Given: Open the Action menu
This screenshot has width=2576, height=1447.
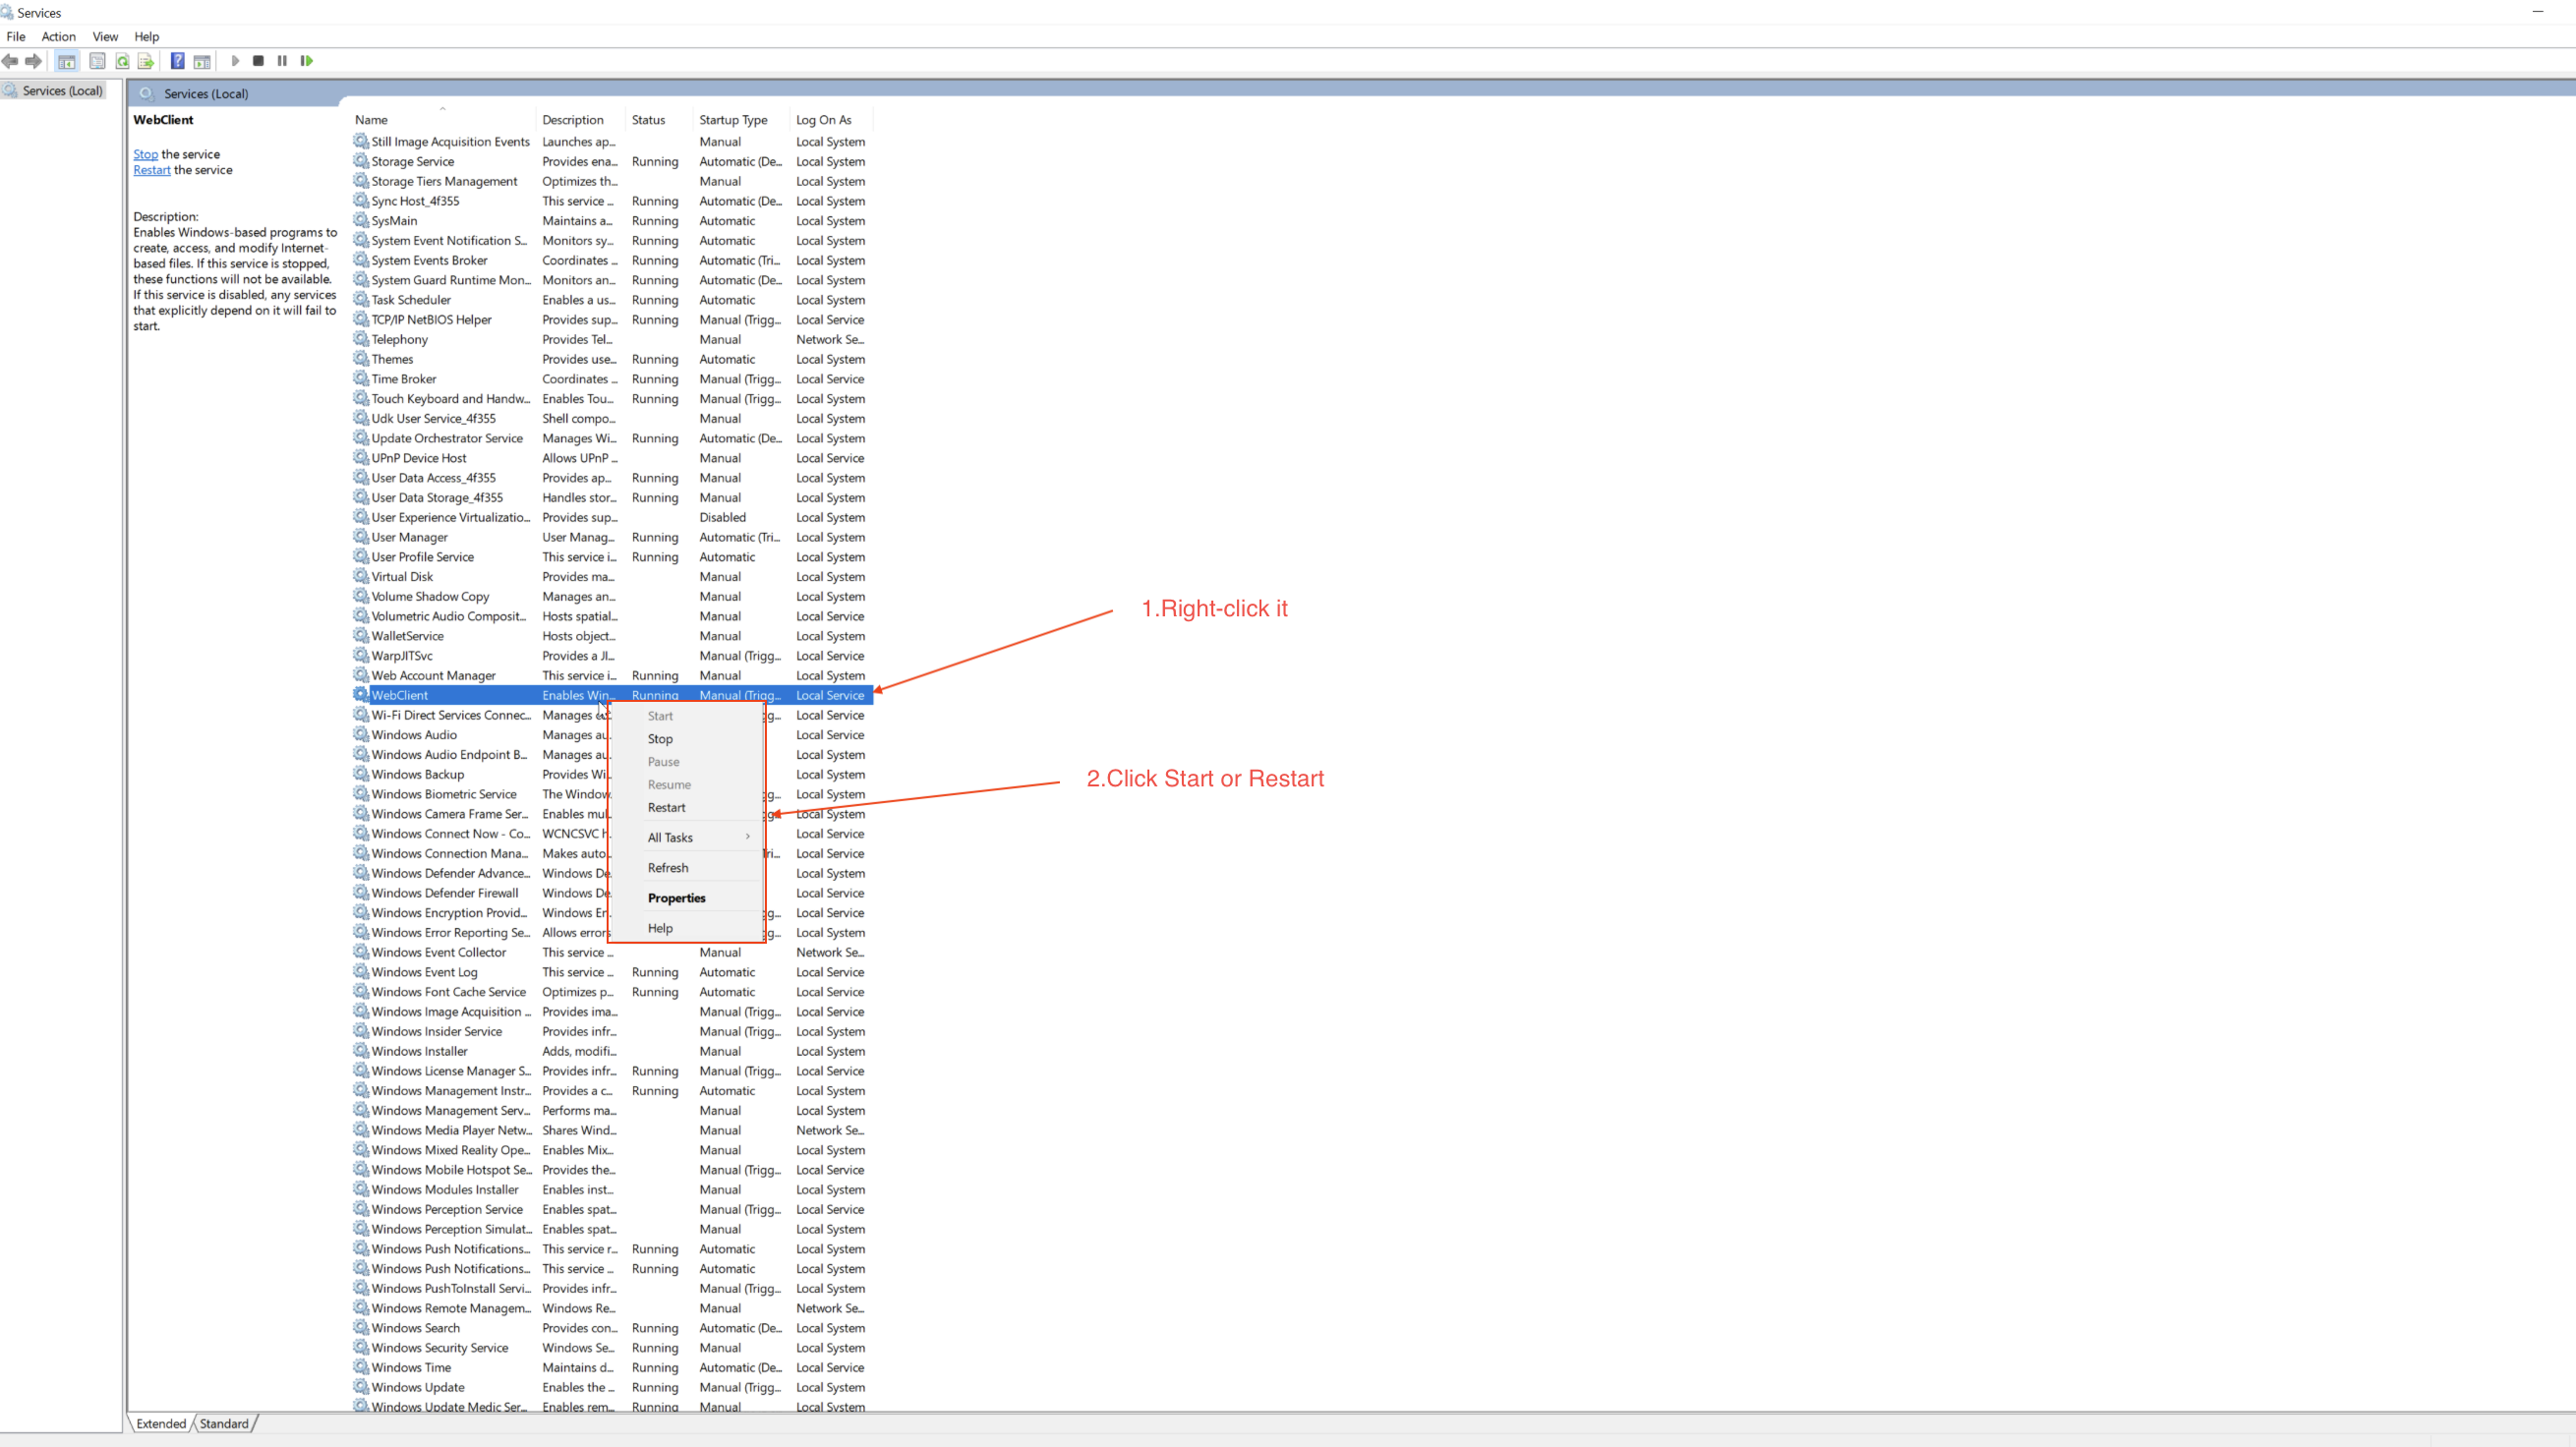Looking at the screenshot, I should pos(58,36).
